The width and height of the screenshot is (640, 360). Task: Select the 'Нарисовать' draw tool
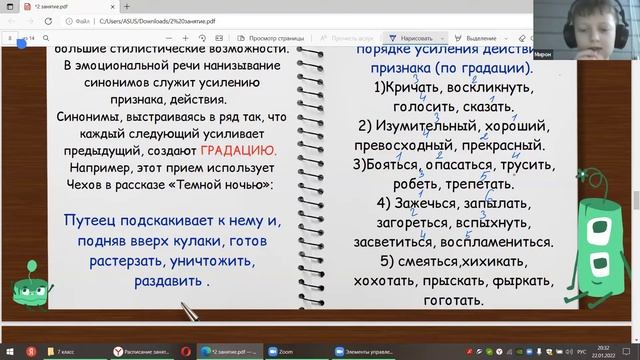pos(411,38)
